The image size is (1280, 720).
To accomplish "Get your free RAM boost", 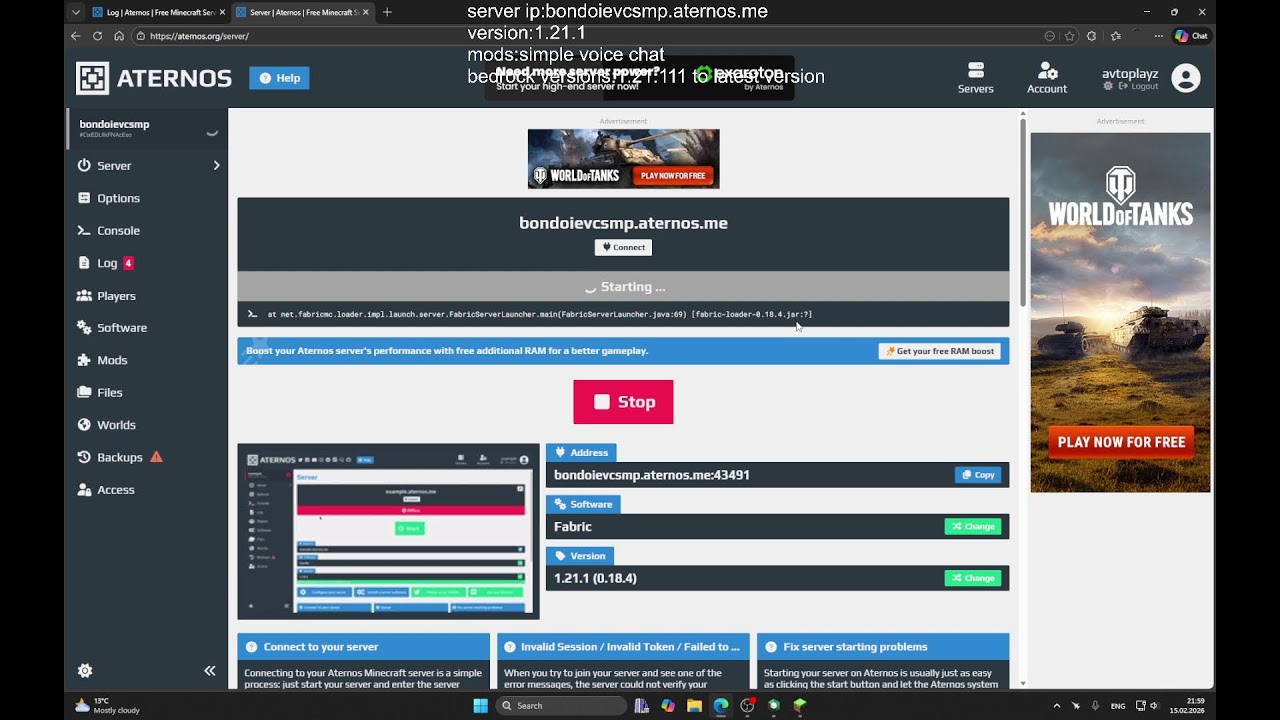I will [x=940, y=351].
